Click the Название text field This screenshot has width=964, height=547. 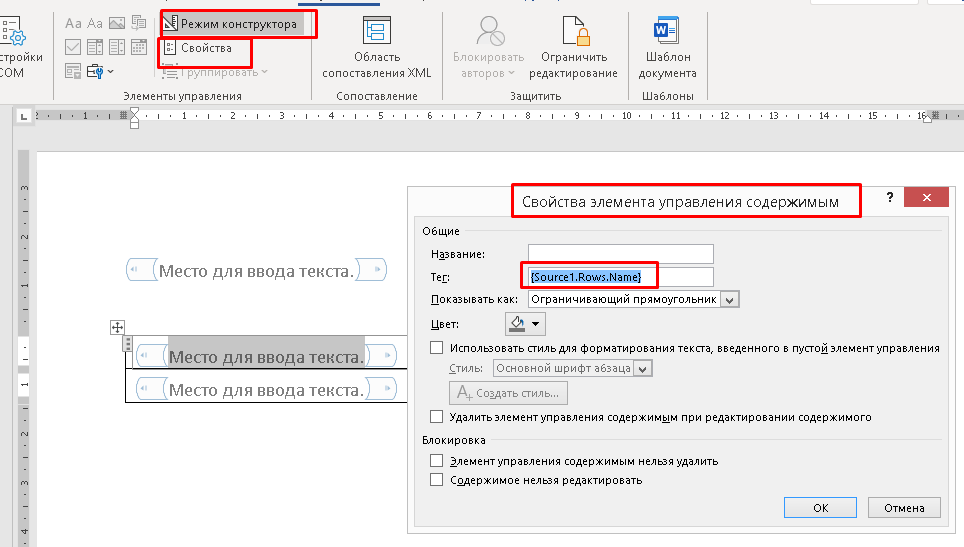coord(620,254)
